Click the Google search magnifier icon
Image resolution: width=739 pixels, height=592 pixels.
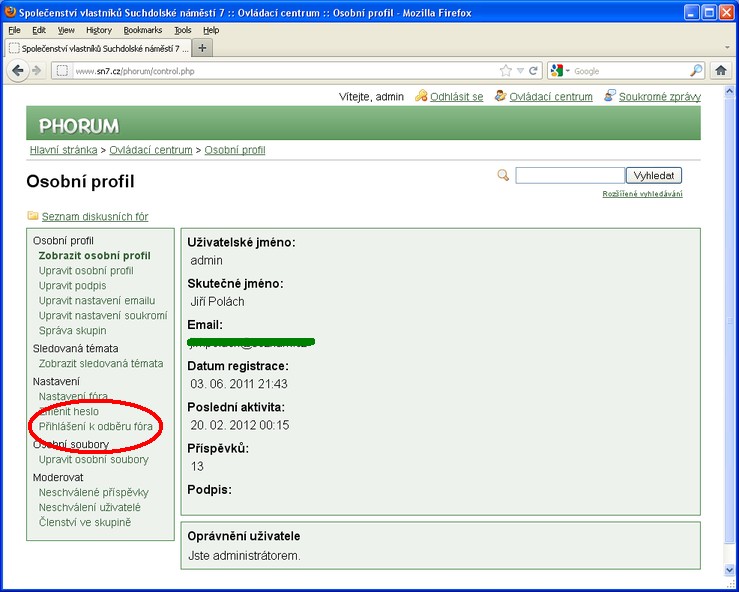point(696,71)
